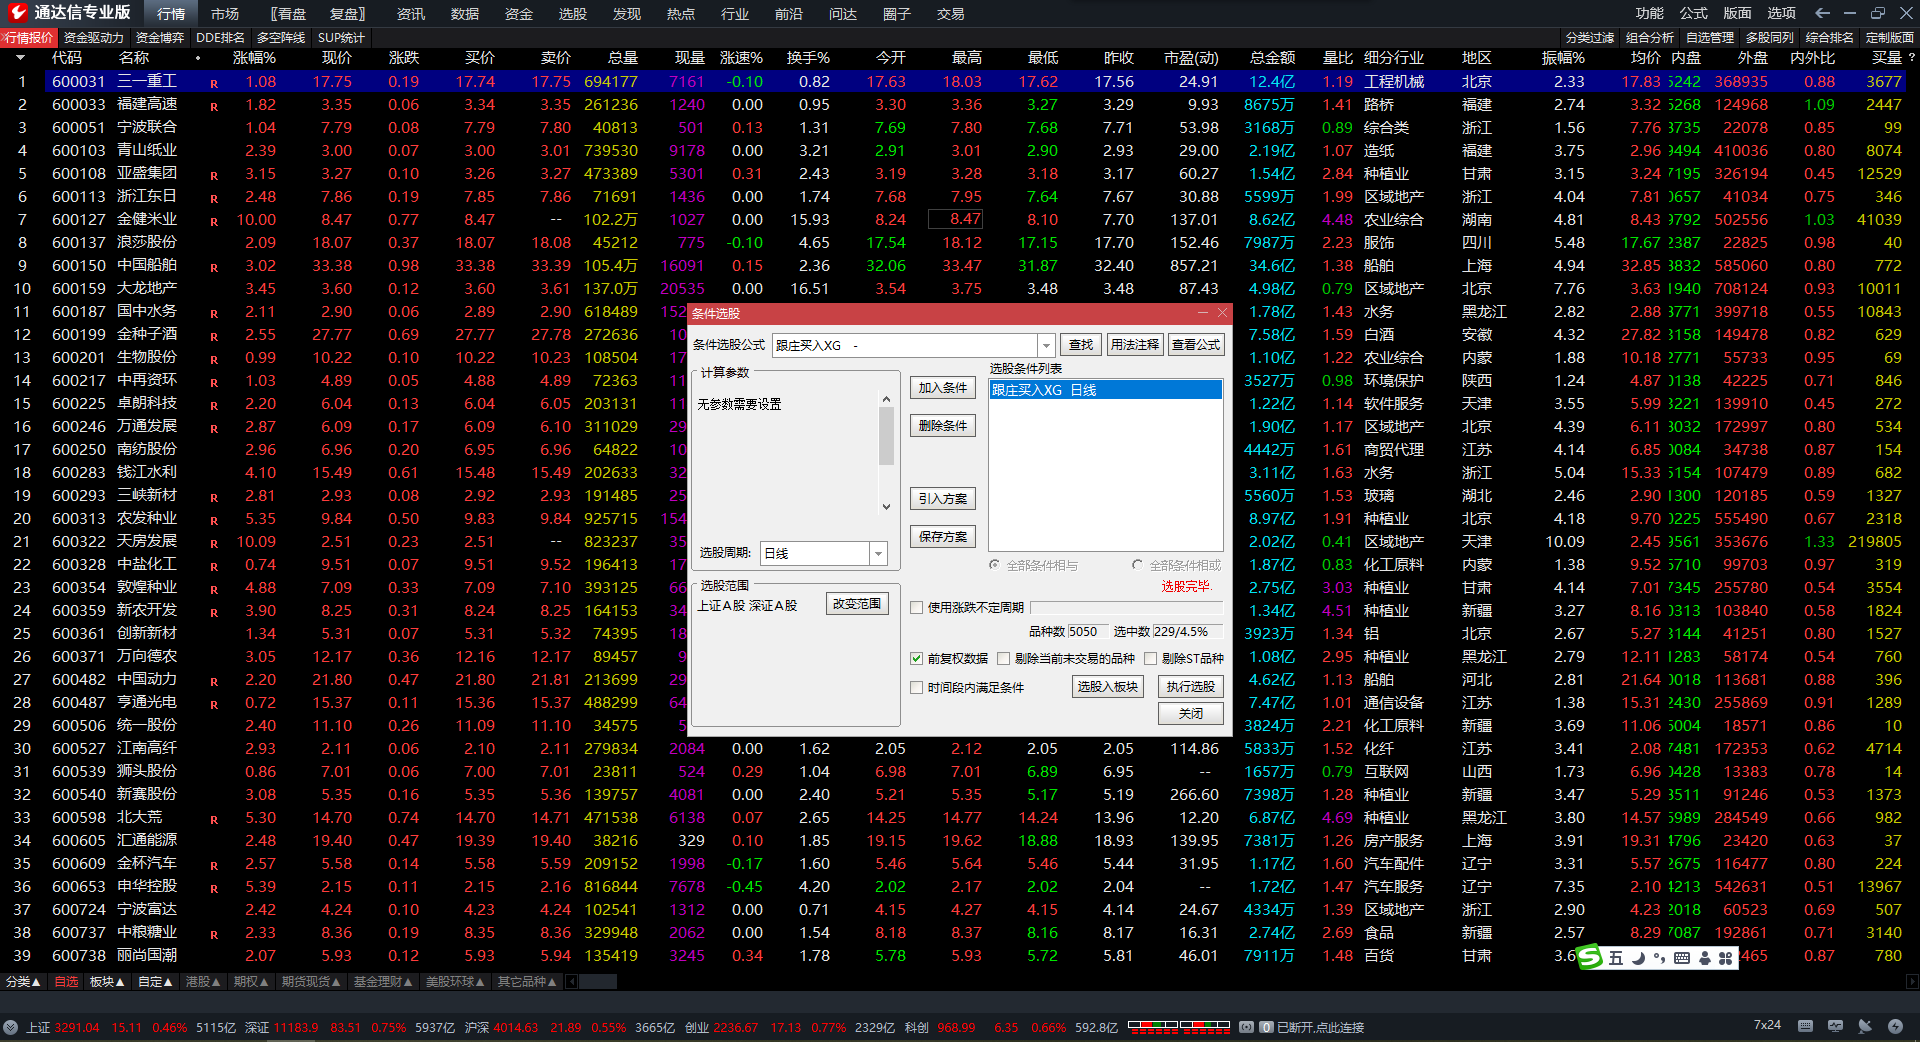Click the round chevron icon left of 上证

tap(11, 1027)
